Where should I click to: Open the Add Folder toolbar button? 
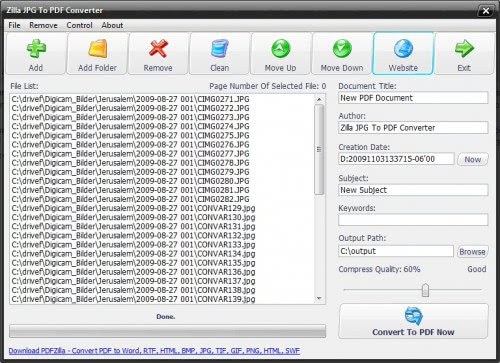[x=97, y=53]
